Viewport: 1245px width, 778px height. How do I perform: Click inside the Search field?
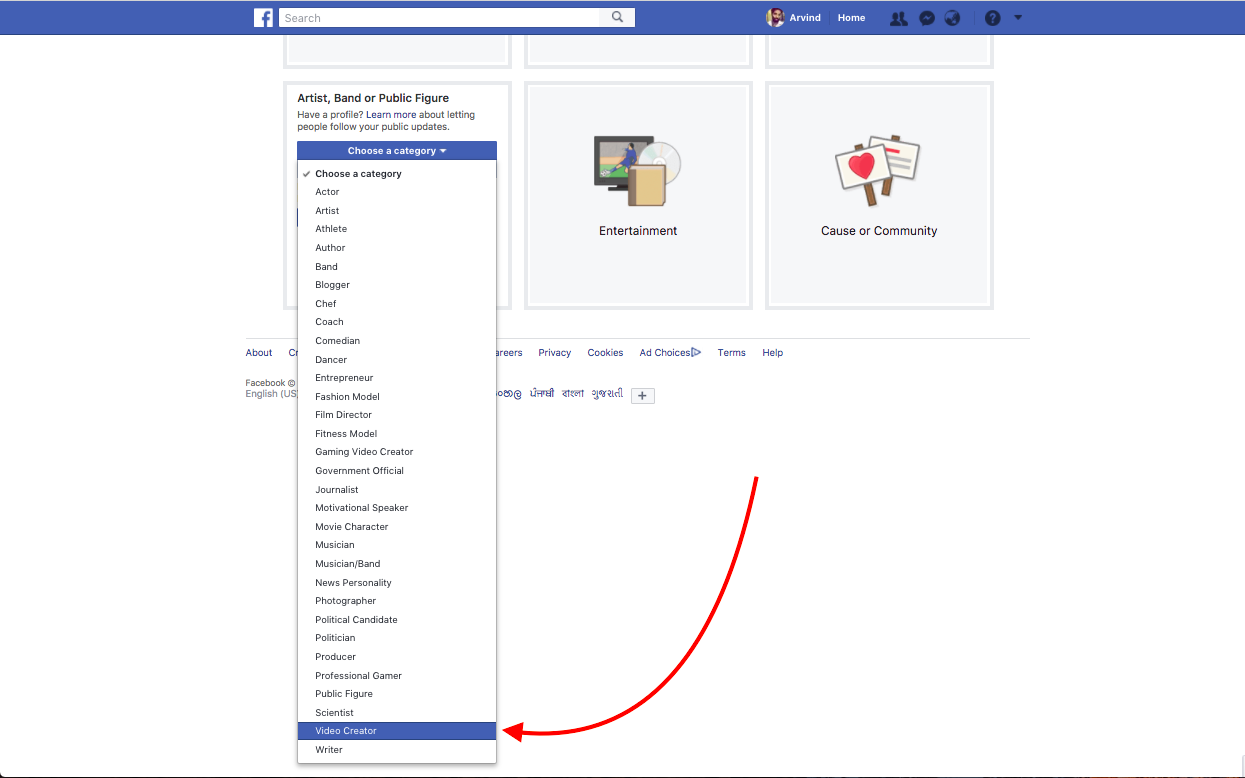[x=440, y=18]
